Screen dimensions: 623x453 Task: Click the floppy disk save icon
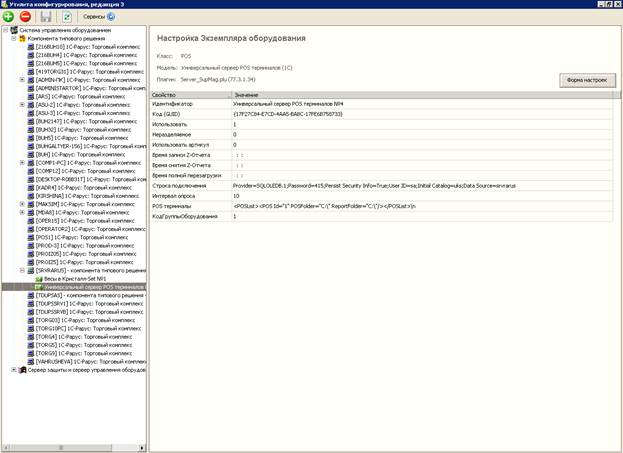click(46, 17)
